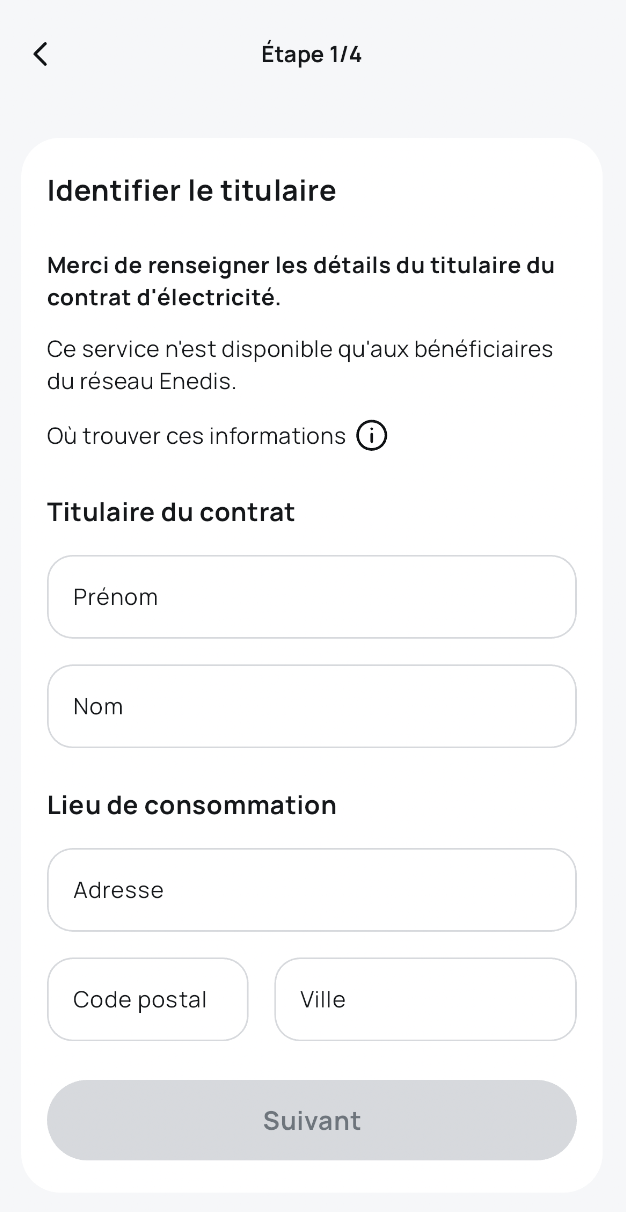Go back using the arrow icon

[x=40, y=54]
